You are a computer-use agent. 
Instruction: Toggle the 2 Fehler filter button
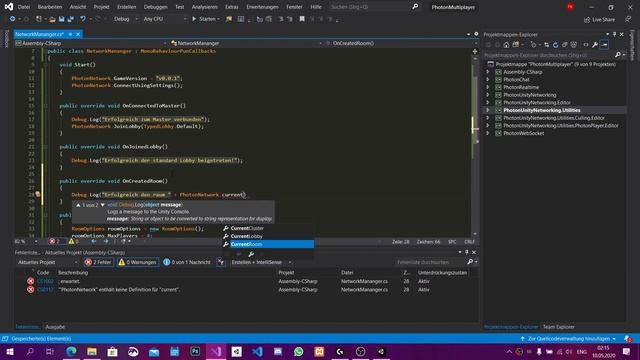tap(98, 262)
